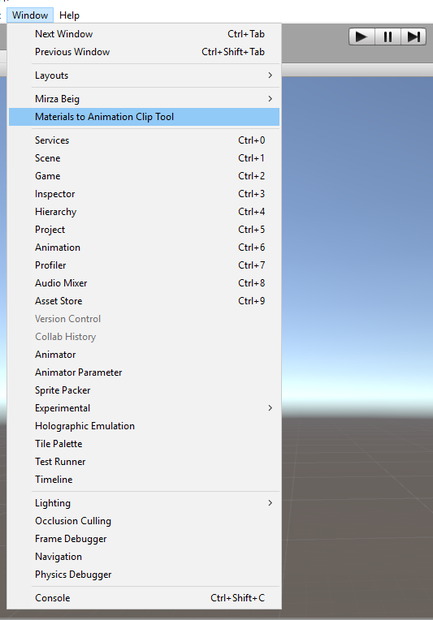Choose Tile Palette from the menu
This screenshot has height=620, width=433.
[144, 444]
